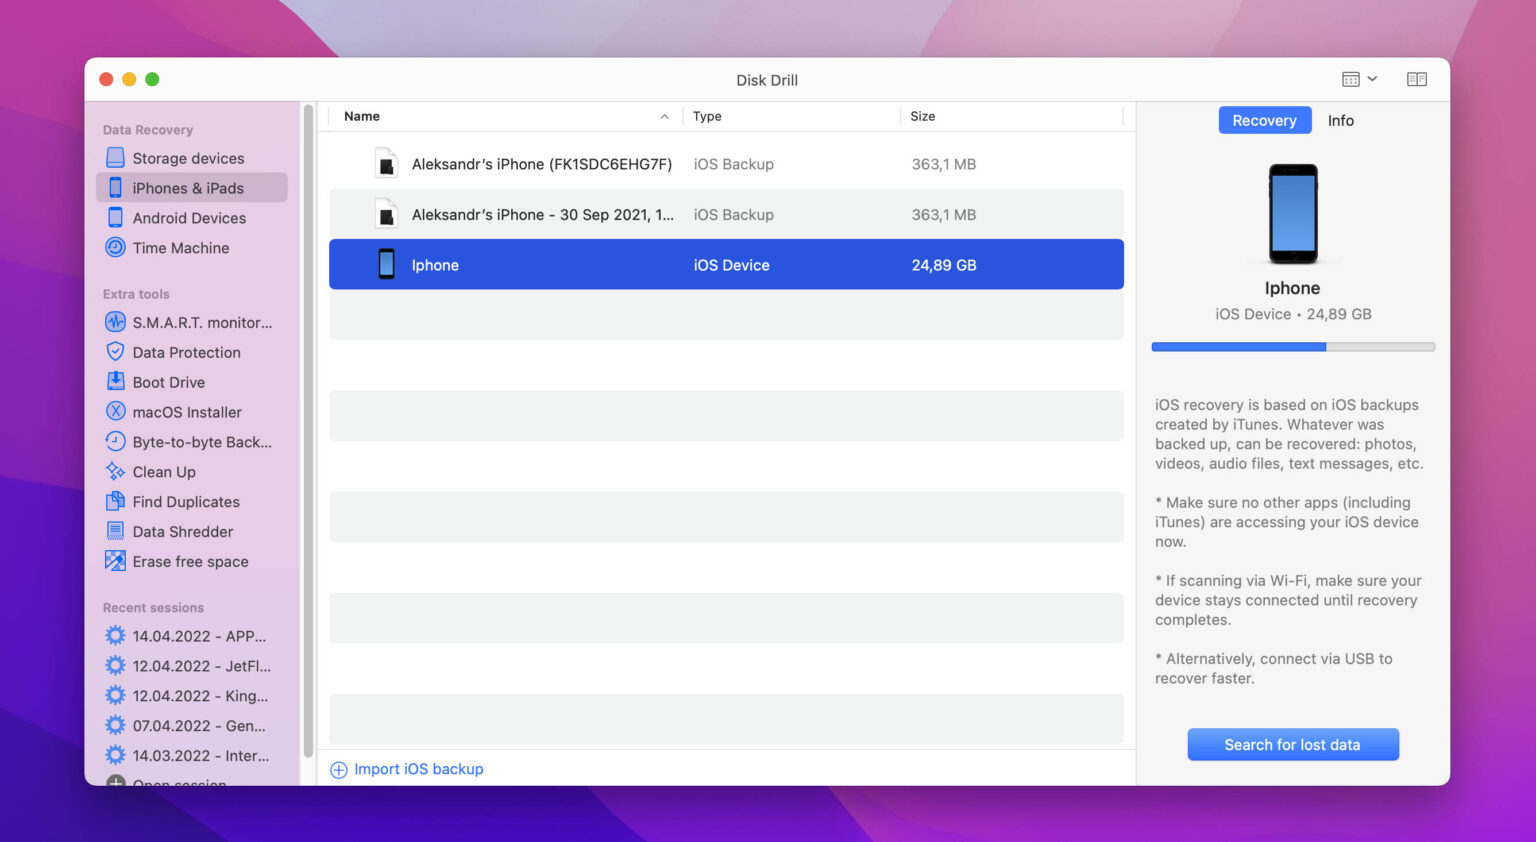
Task: Select the Clean Up tool
Action: pyautogui.click(x=164, y=471)
